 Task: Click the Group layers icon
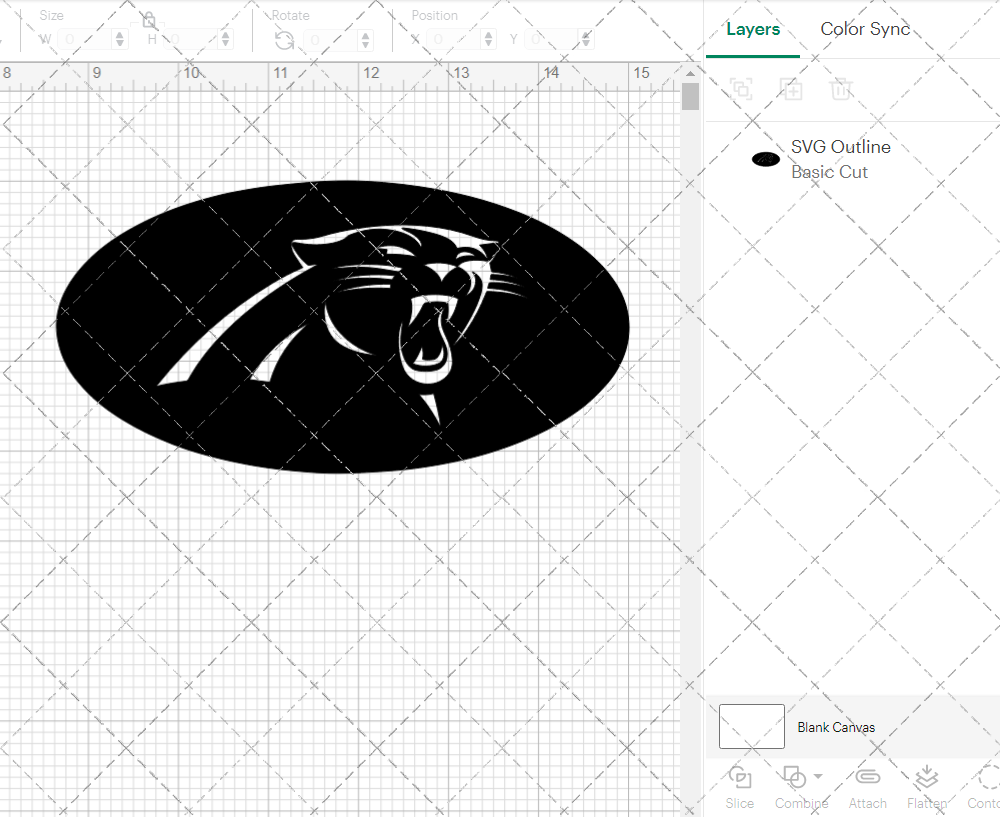(x=741, y=89)
